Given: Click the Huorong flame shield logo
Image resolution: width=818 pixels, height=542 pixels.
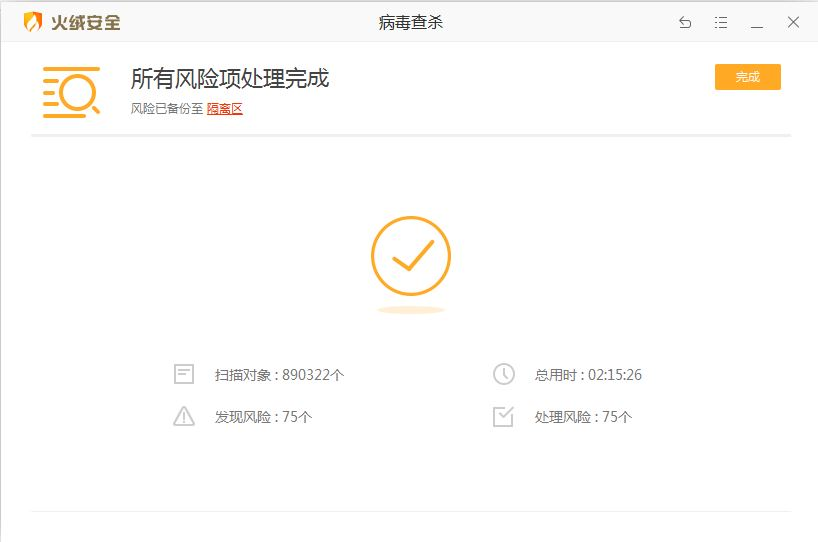Looking at the screenshot, I should coord(34,22).
